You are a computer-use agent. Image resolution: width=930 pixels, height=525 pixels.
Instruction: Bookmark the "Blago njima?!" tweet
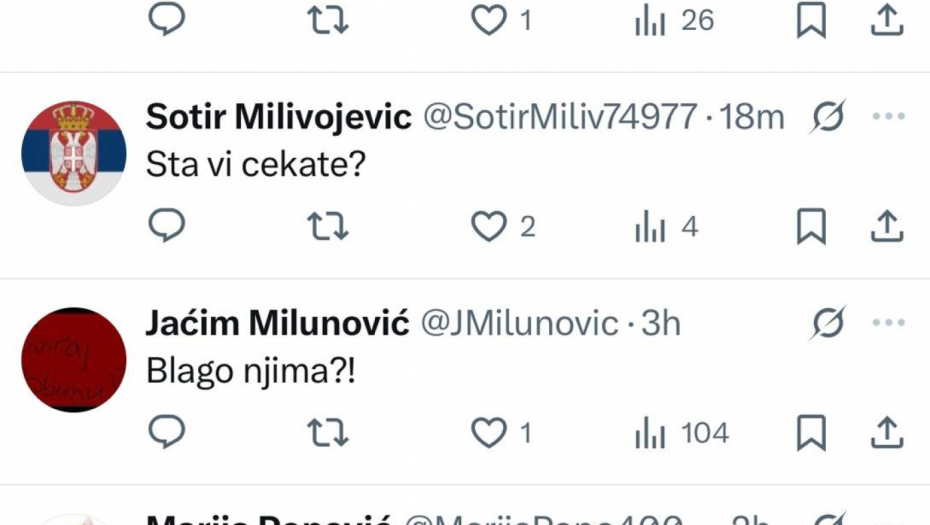(x=811, y=433)
